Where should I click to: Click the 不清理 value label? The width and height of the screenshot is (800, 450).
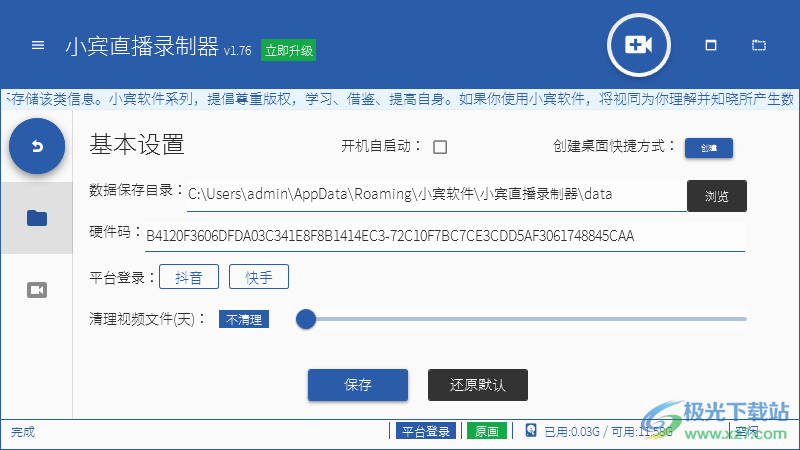[244, 319]
